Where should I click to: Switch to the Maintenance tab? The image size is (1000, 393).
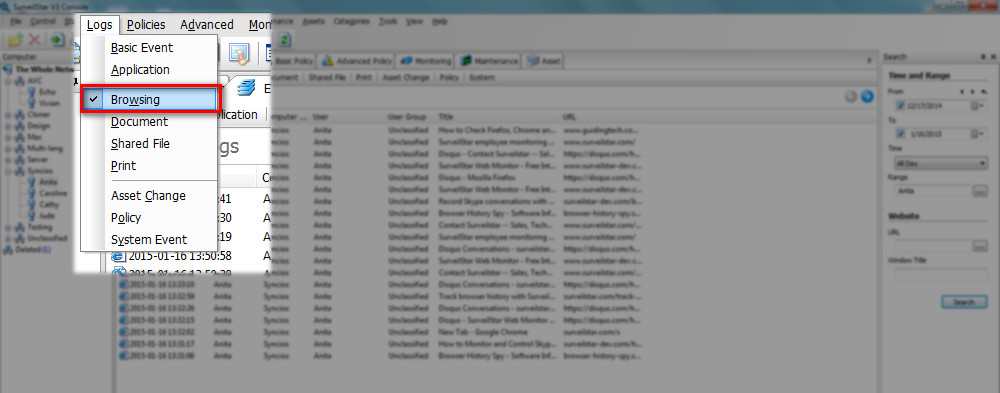pos(488,61)
